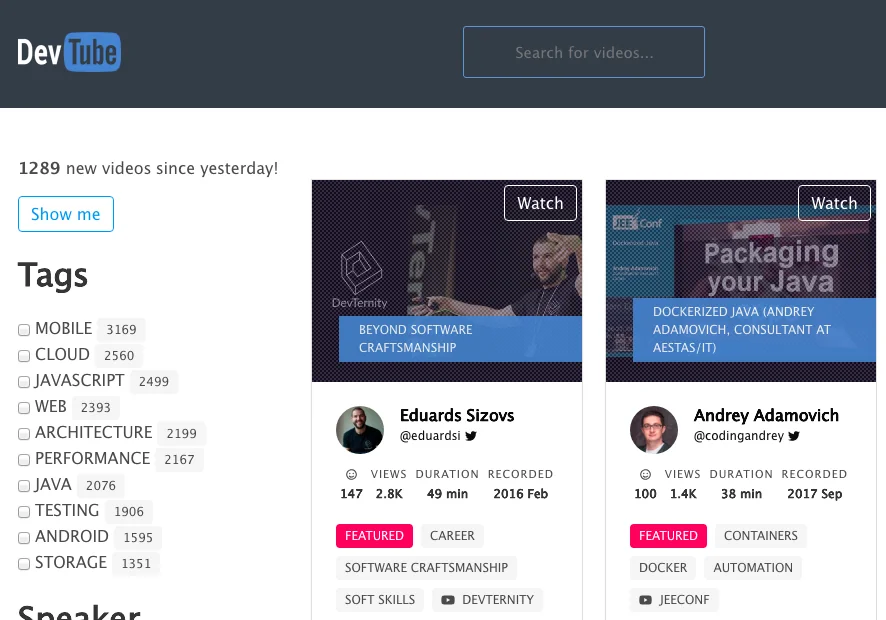This screenshot has width=886, height=620.
Task: Click the smiley icon above 147
Action: pos(351,474)
